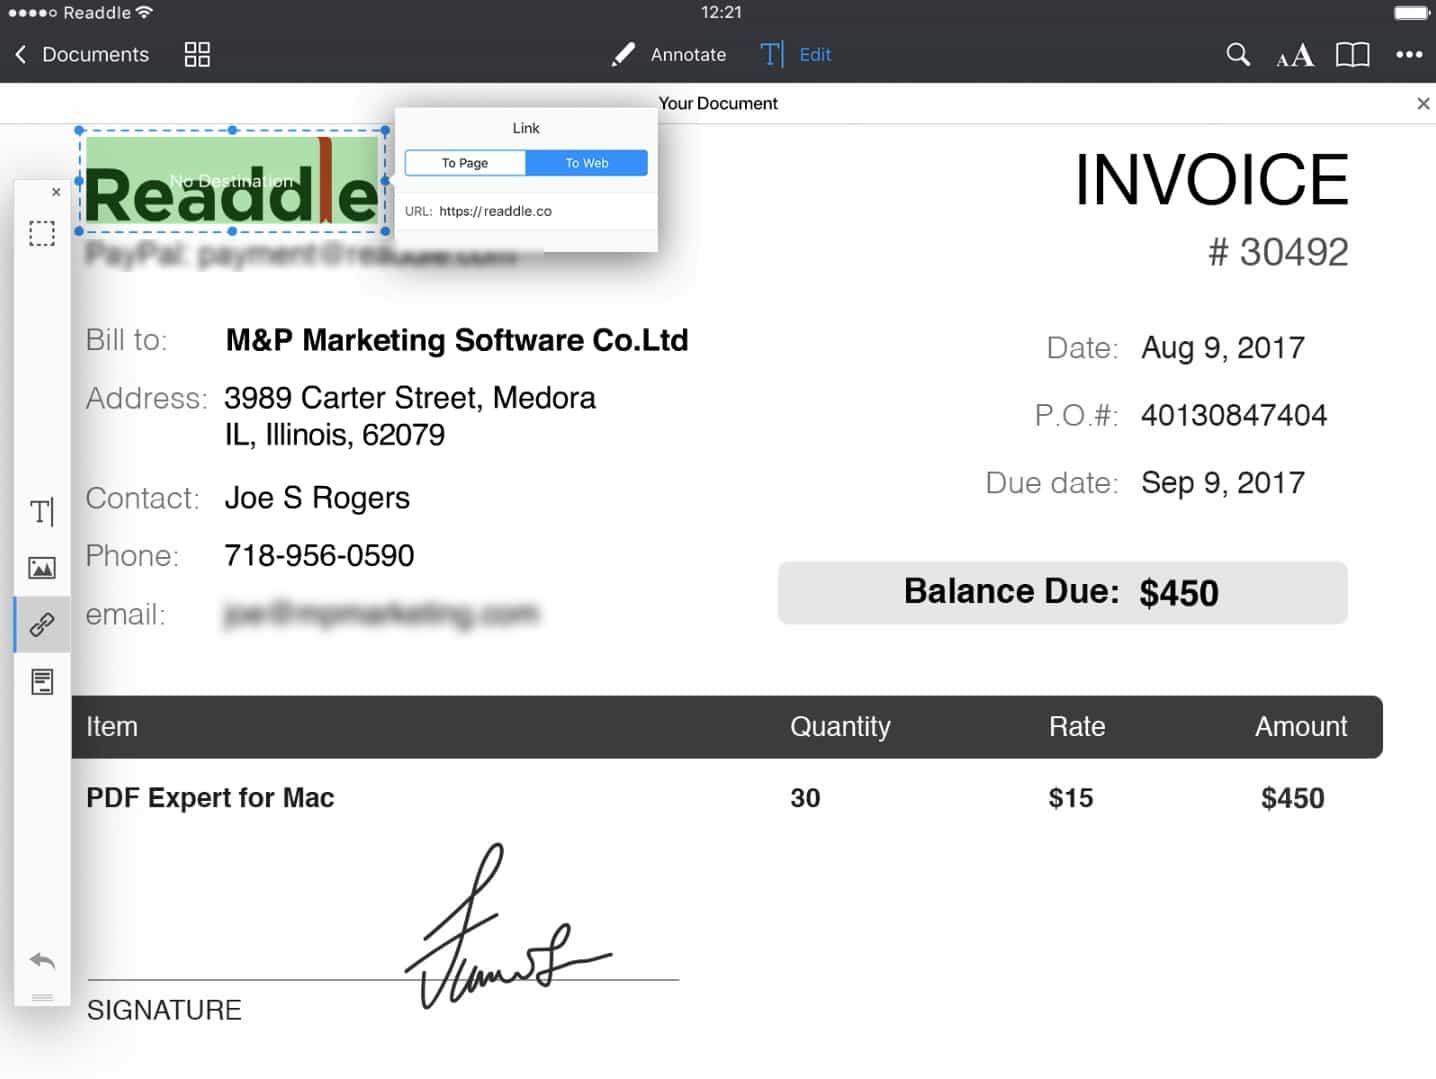Choose To Page link option
This screenshot has width=1436, height=1079.
coord(465,163)
